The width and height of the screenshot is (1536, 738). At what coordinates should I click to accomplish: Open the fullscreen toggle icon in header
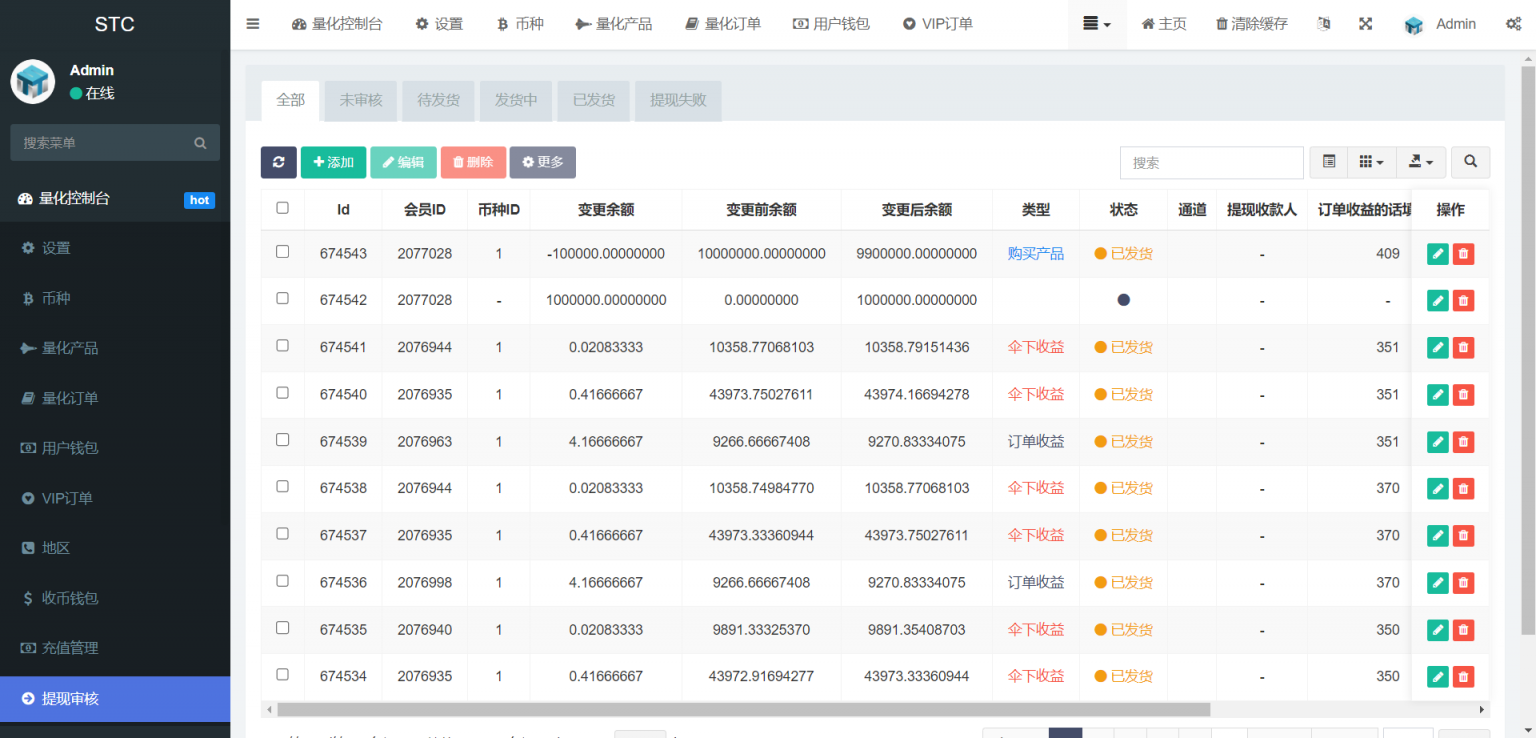[x=1365, y=24]
